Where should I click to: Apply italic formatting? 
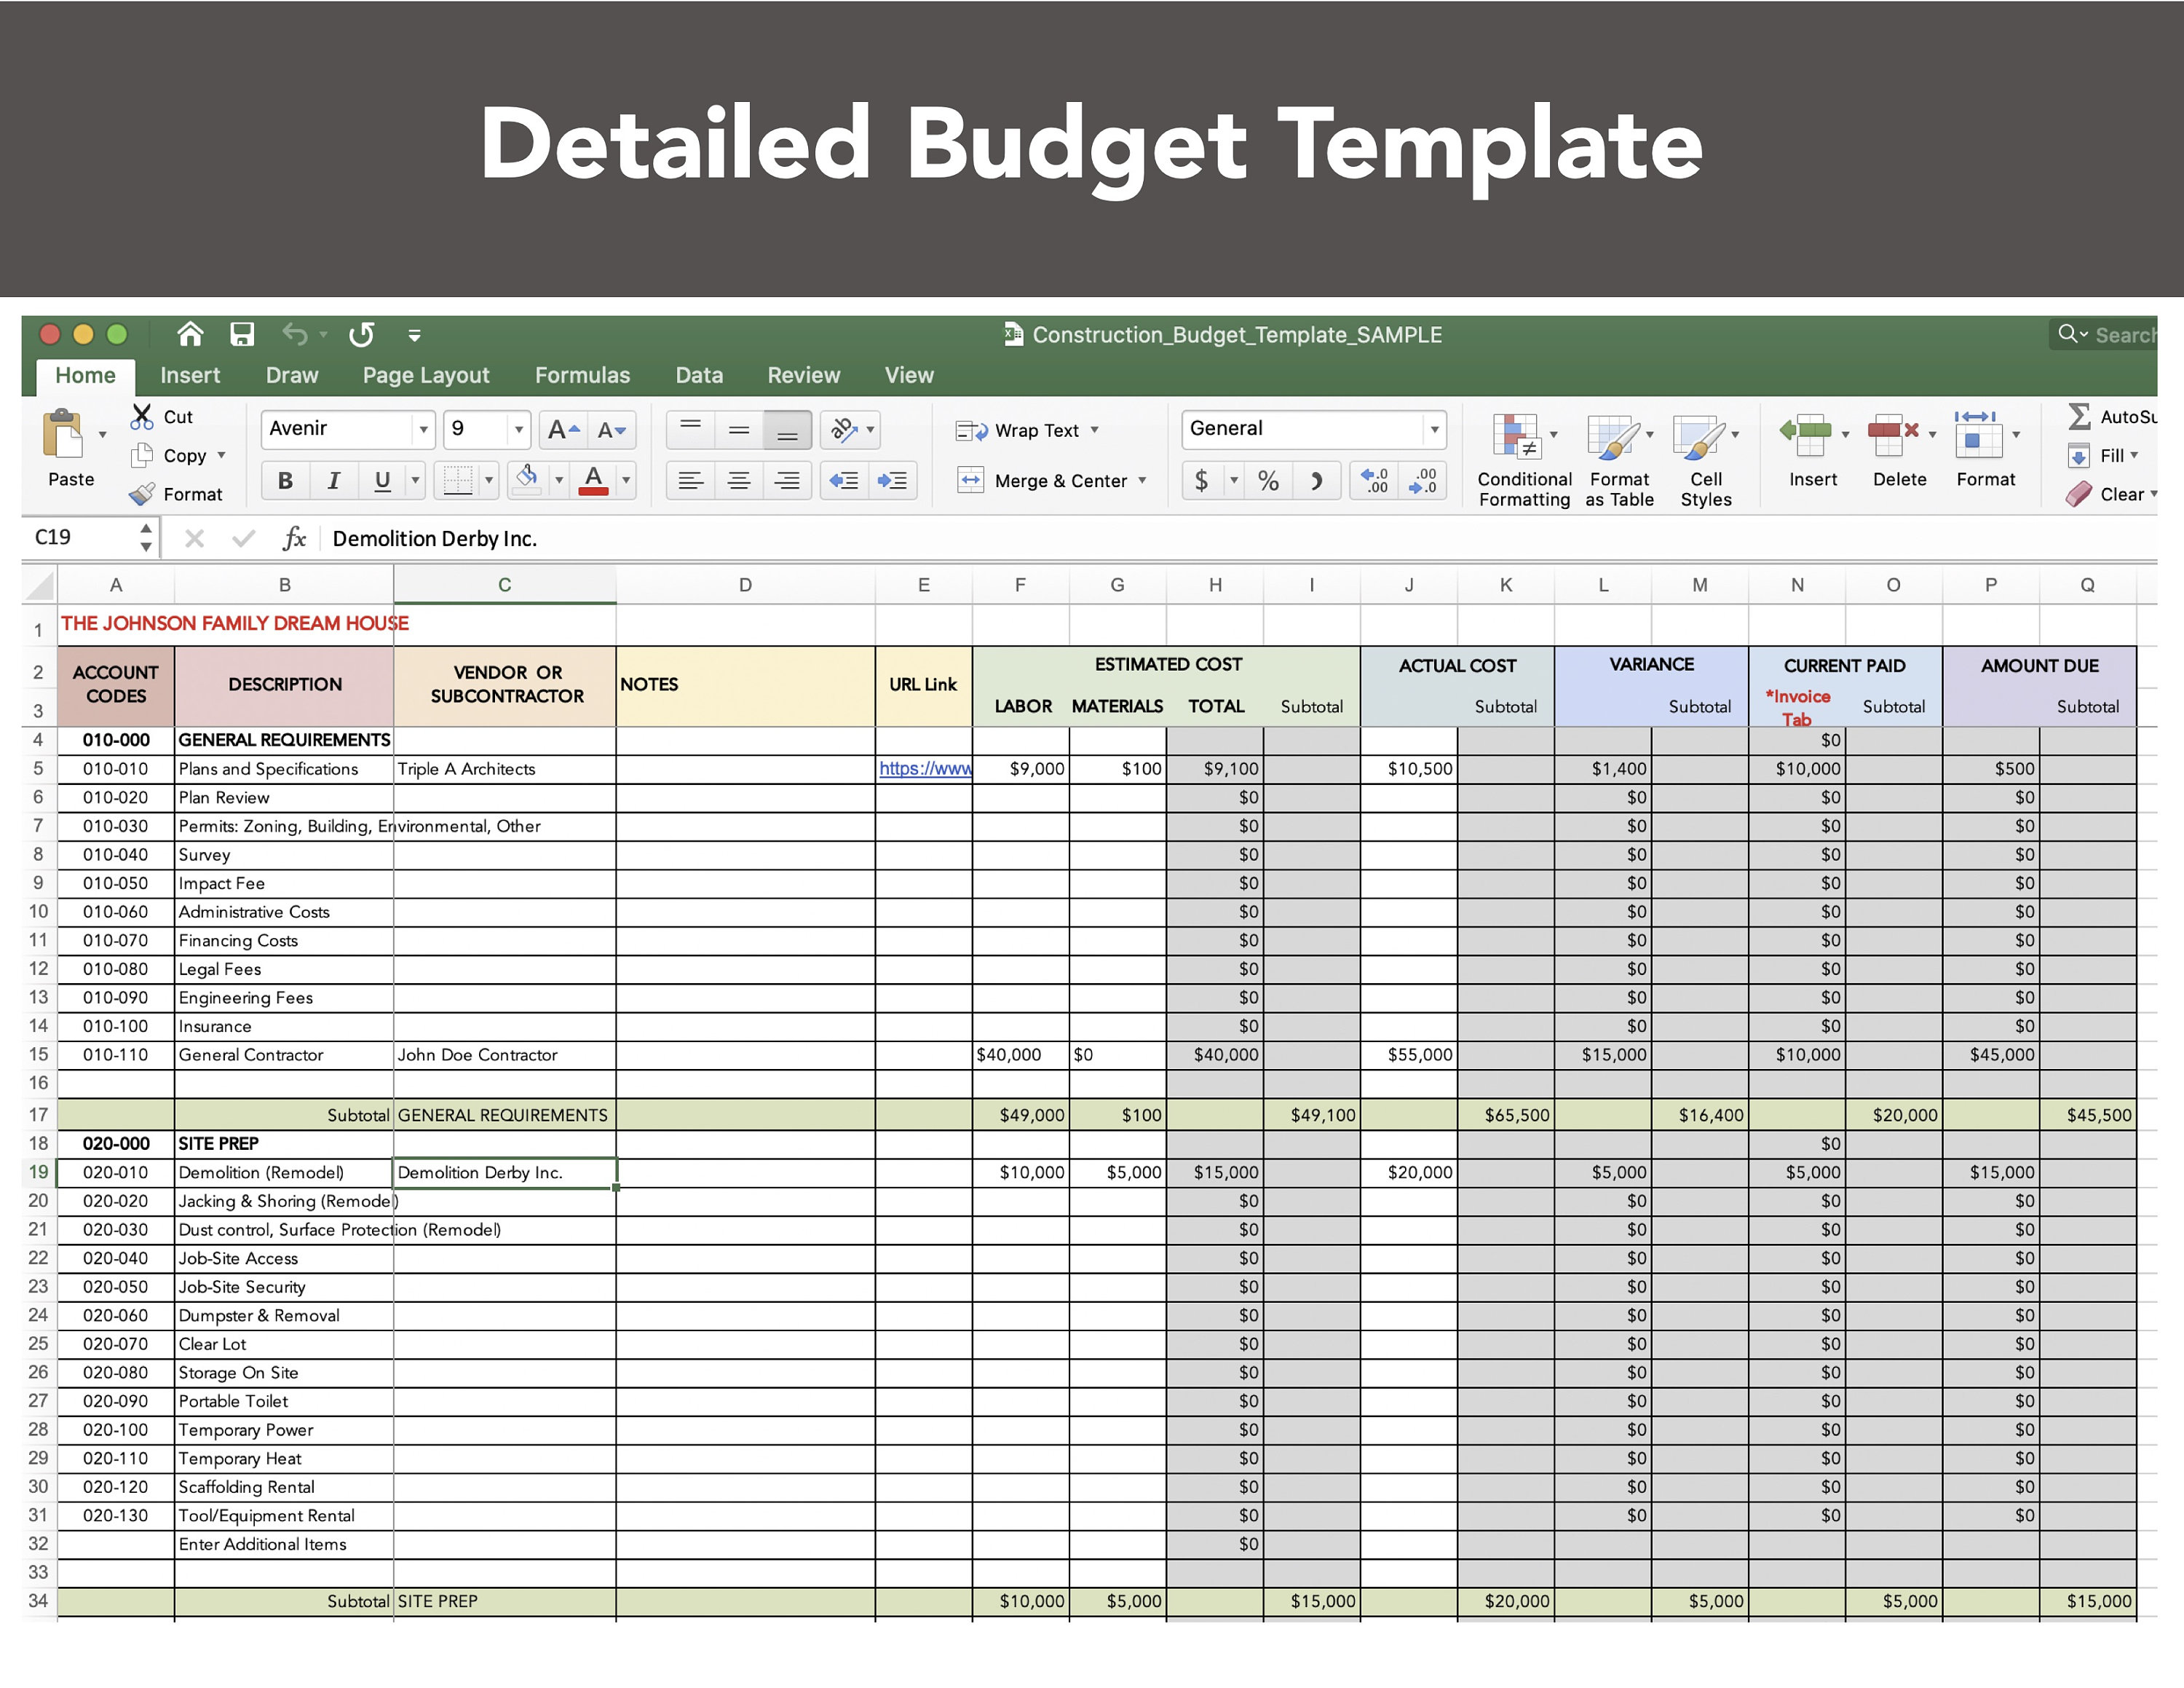[x=334, y=480]
